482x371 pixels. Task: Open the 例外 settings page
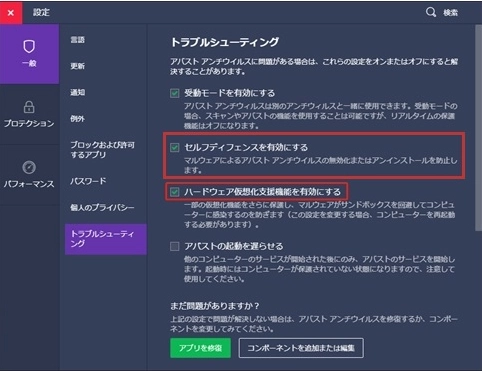click(x=77, y=119)
